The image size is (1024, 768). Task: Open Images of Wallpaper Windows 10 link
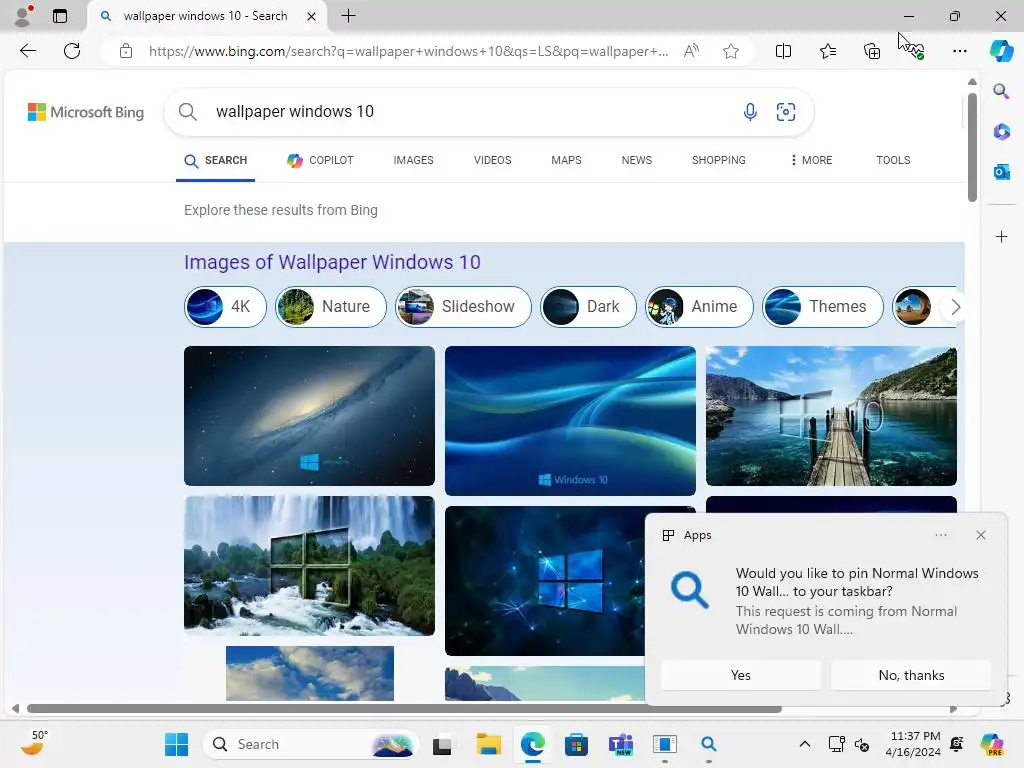point(332,263)
